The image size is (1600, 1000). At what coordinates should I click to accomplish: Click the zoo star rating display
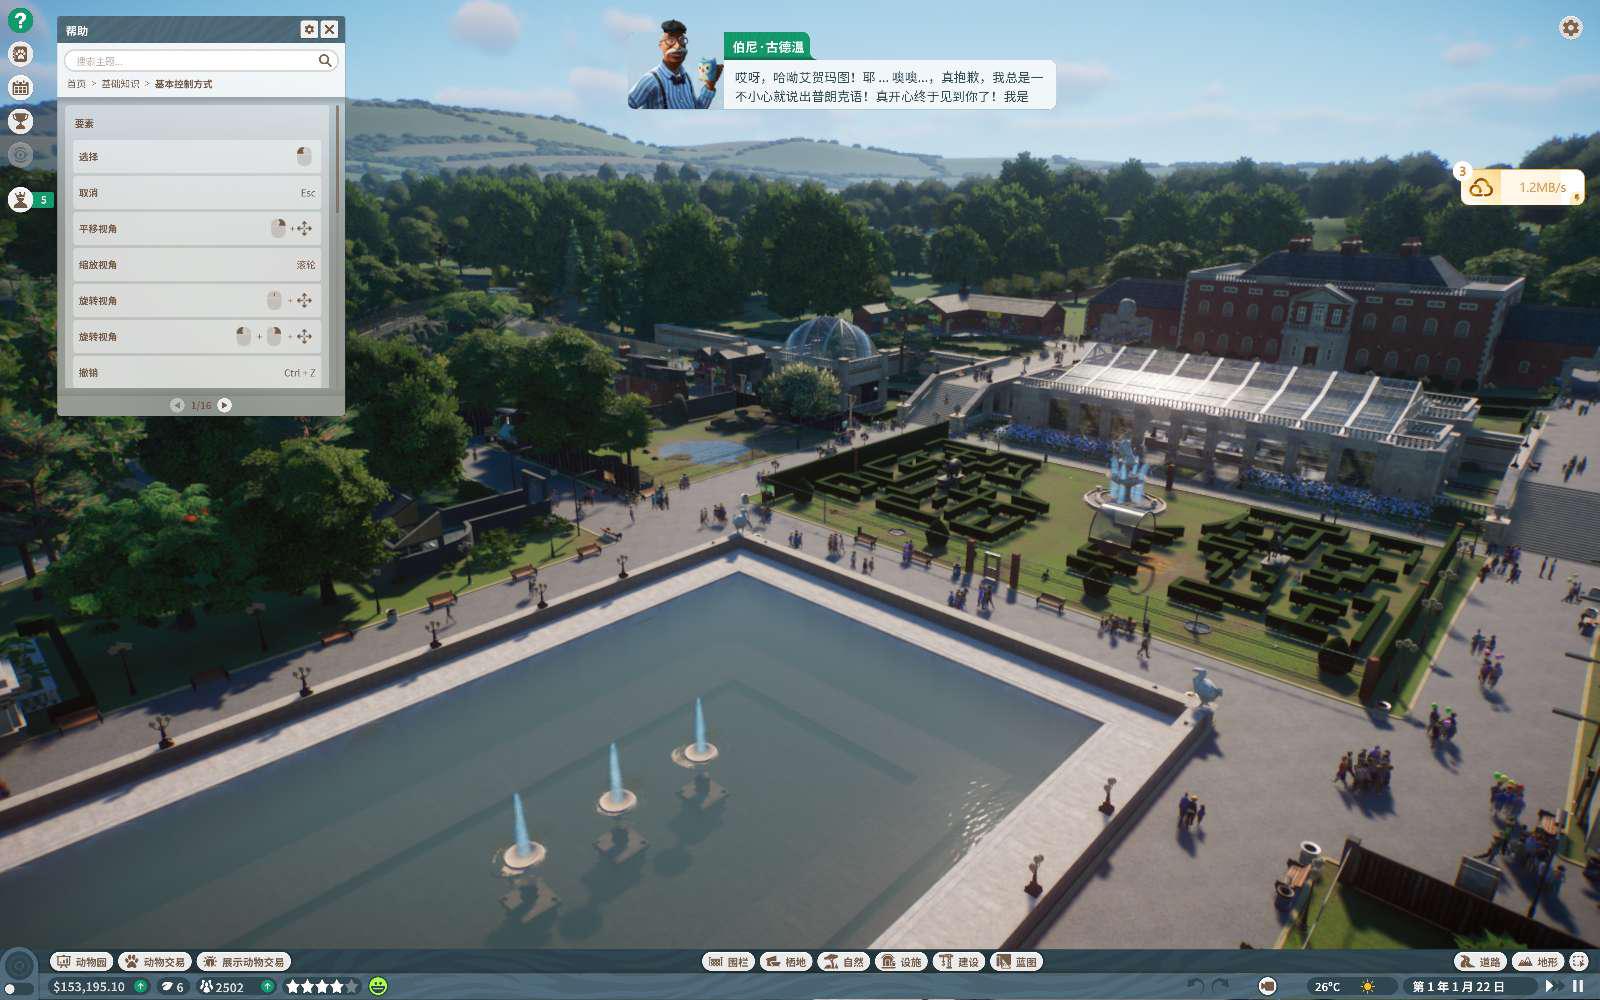(322, 987)
